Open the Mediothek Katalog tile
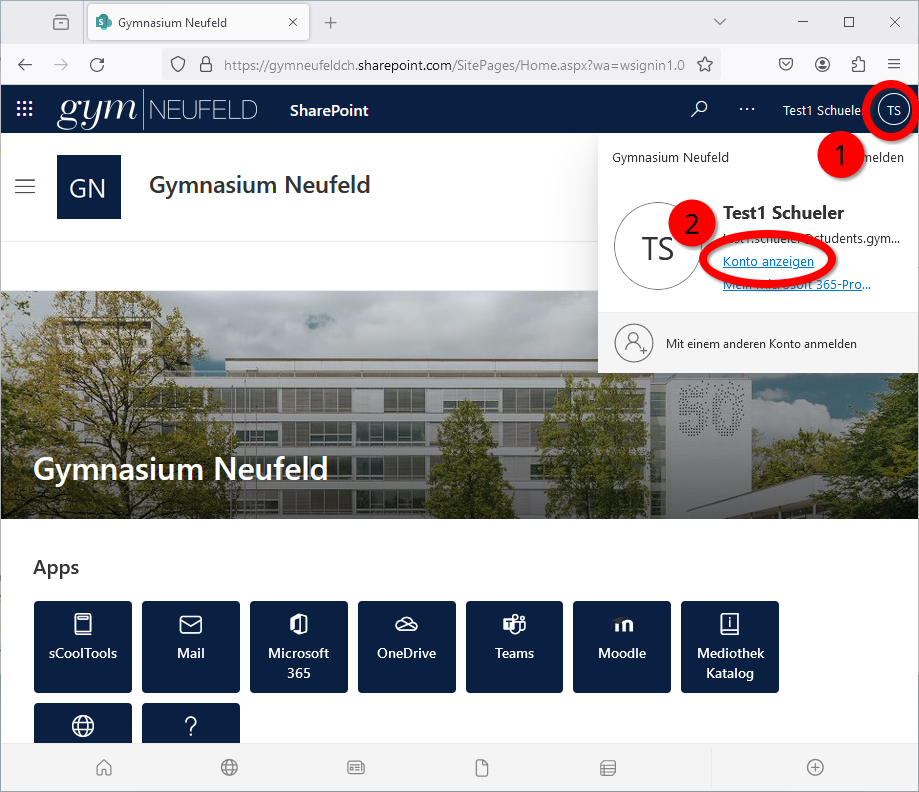 pyautogui.click(x=729, y=646)
